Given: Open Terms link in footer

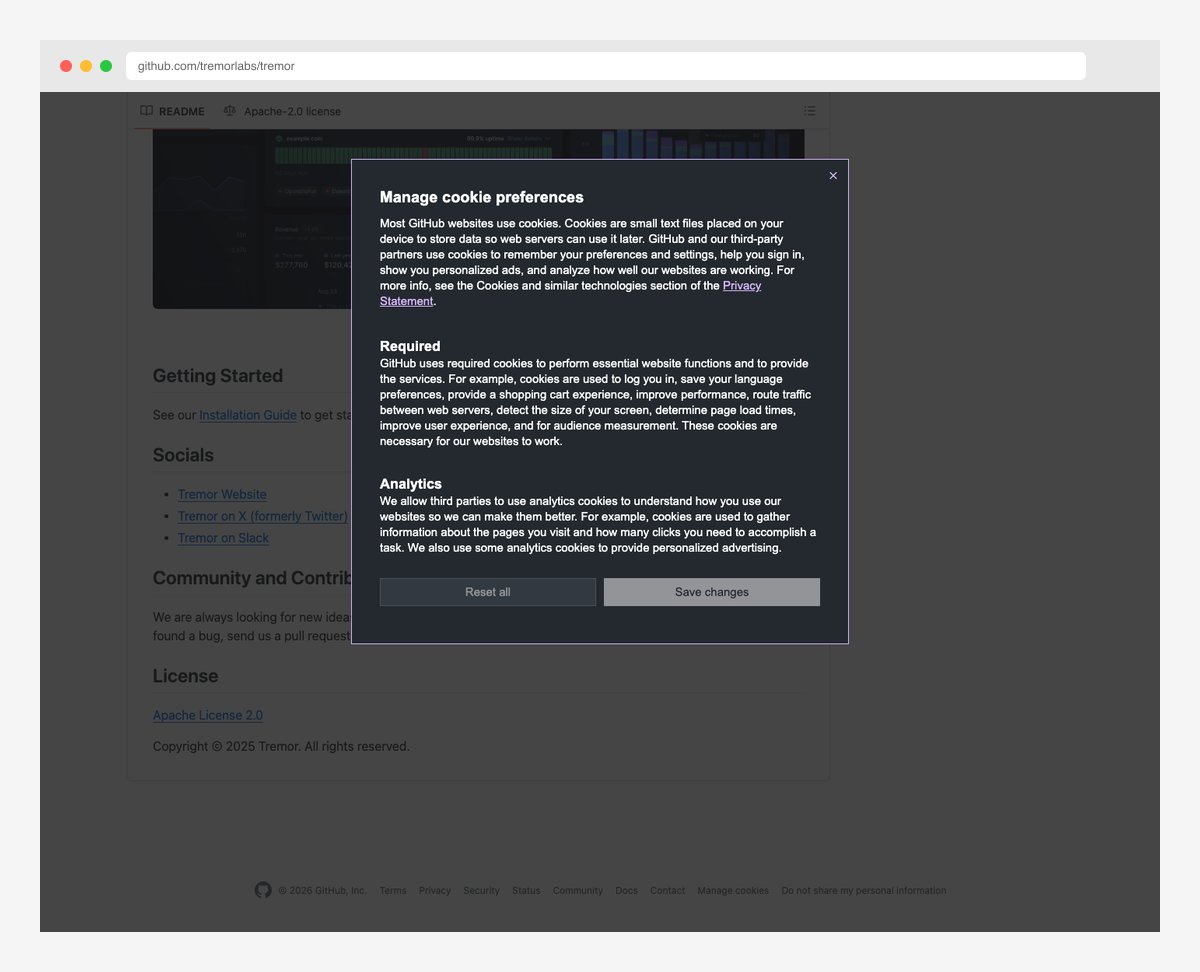Looking at the screenshot, I should coord(392,890).
